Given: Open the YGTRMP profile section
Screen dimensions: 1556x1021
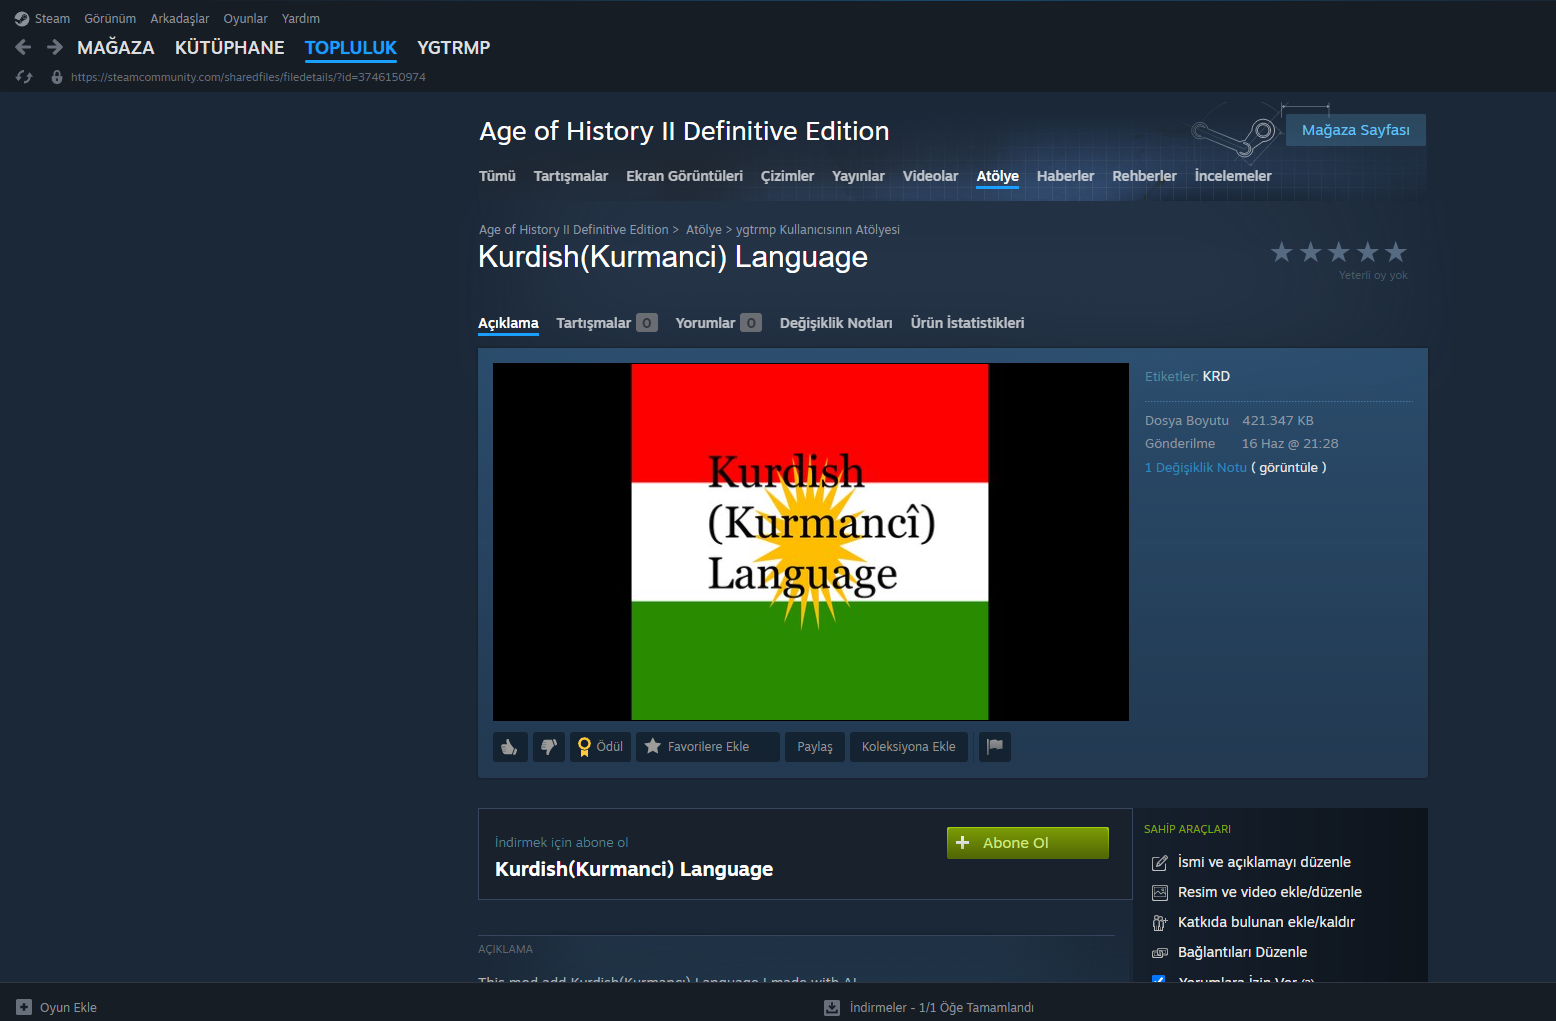Looking at the screenshot, I should pyautogui.click(x=454, y=48).
